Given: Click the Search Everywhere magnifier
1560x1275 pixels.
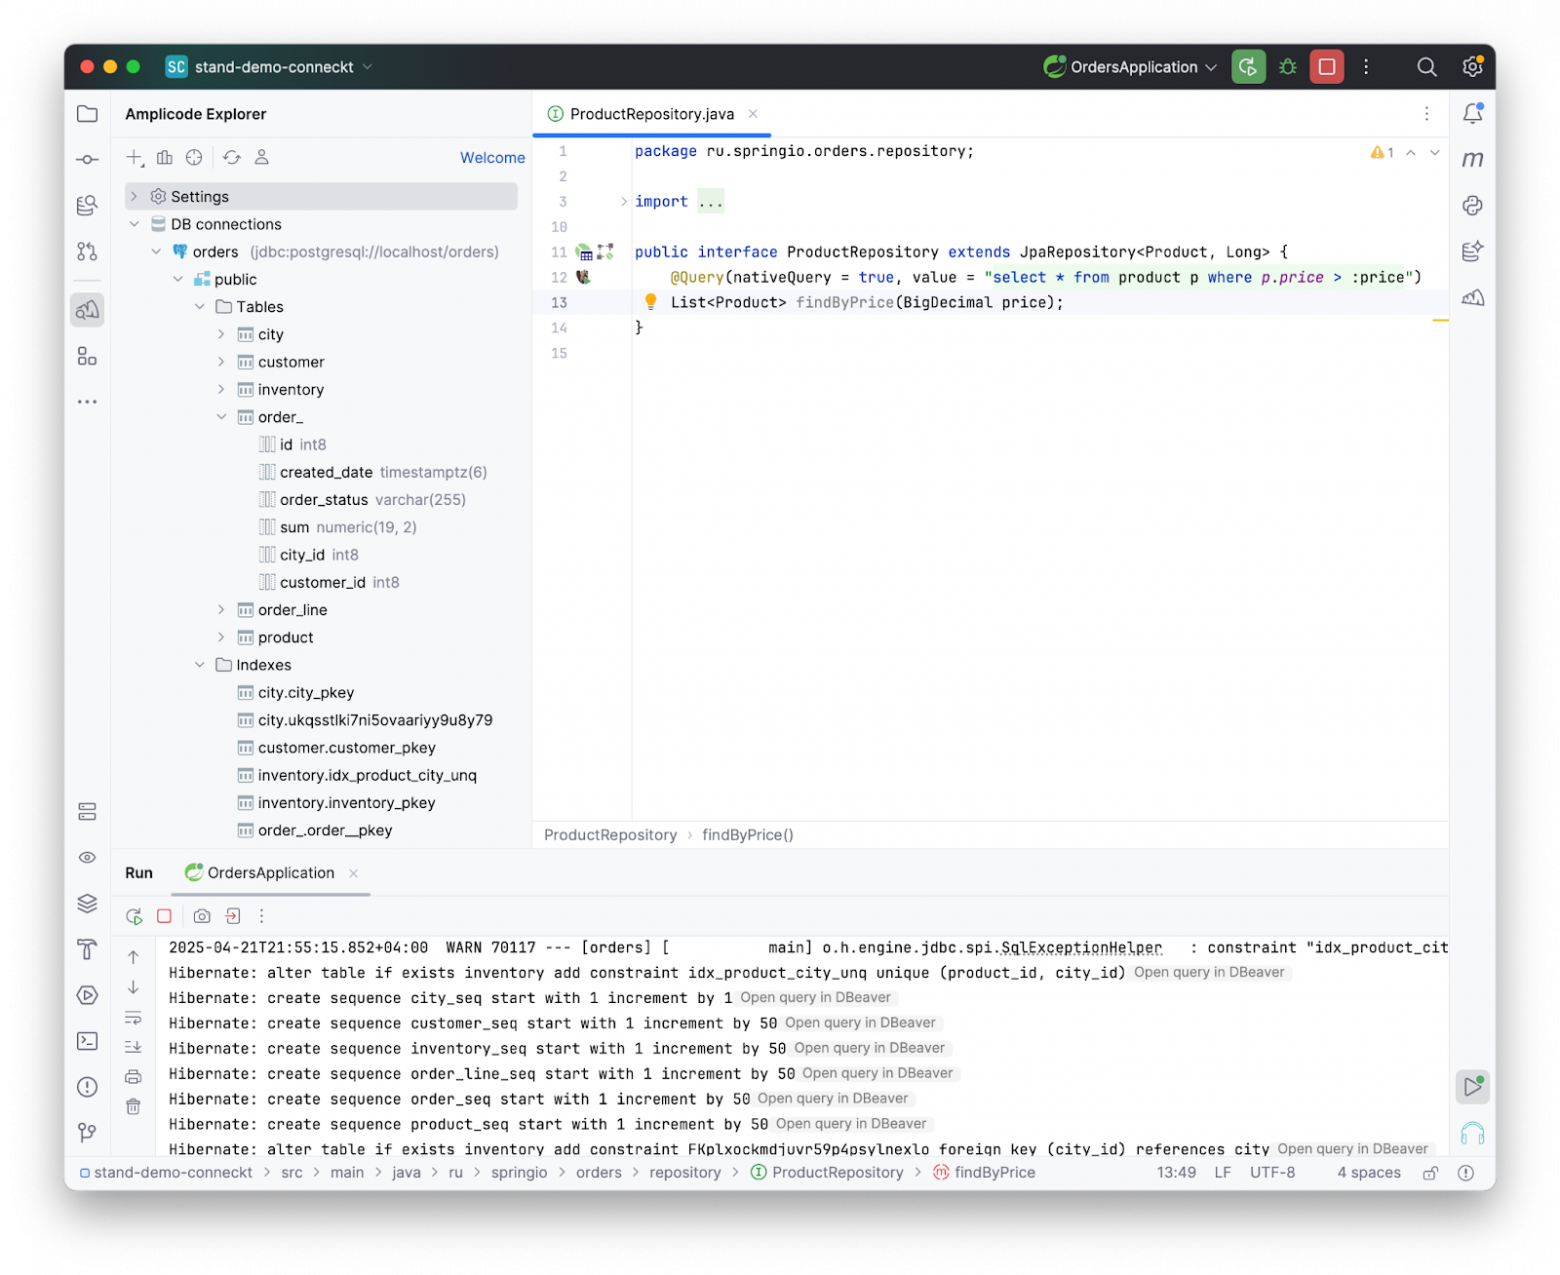Looking at the screenshot, I should pyautogui.click(x=1426, y=67).
